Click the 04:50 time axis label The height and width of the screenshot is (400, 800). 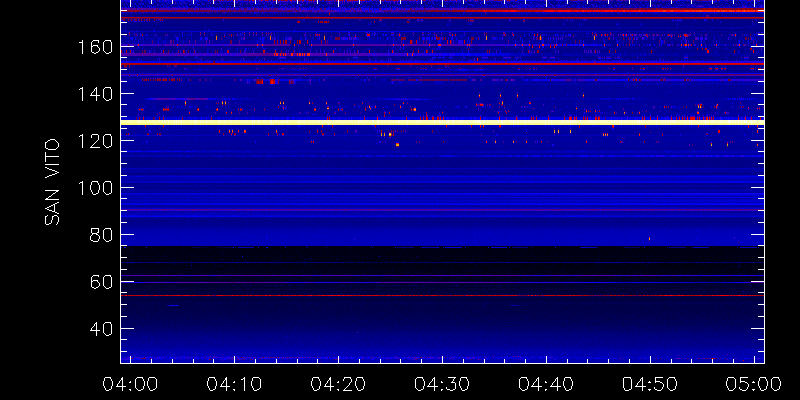point(650,384)
